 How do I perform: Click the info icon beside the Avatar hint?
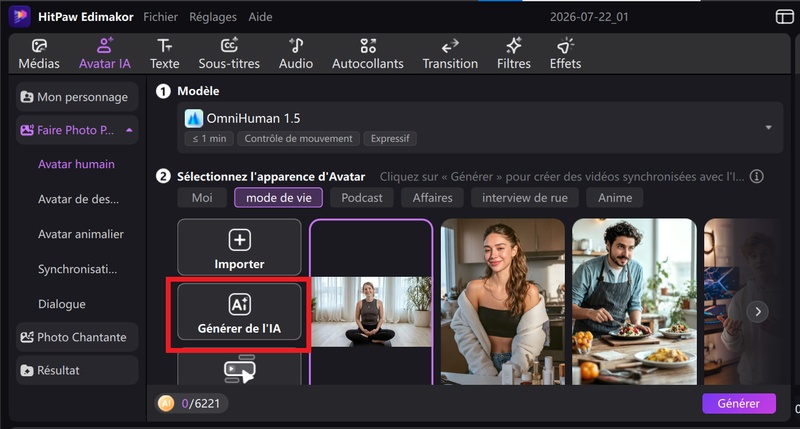pyautogui.click(x=757, y=176)
